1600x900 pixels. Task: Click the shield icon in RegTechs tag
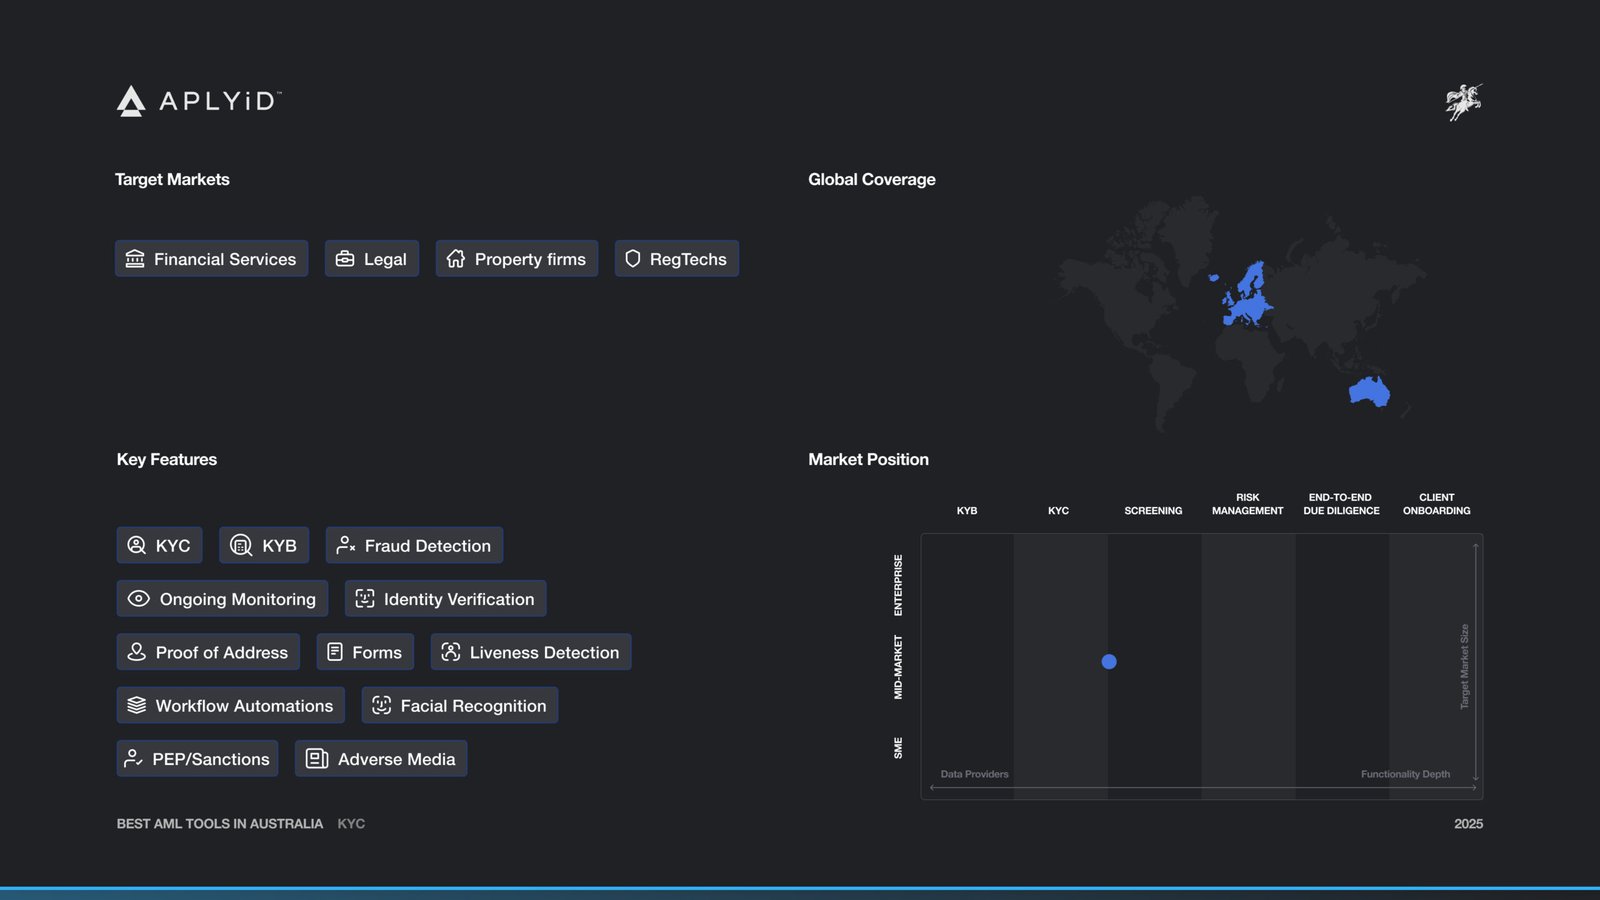click(x=632, y=259)
